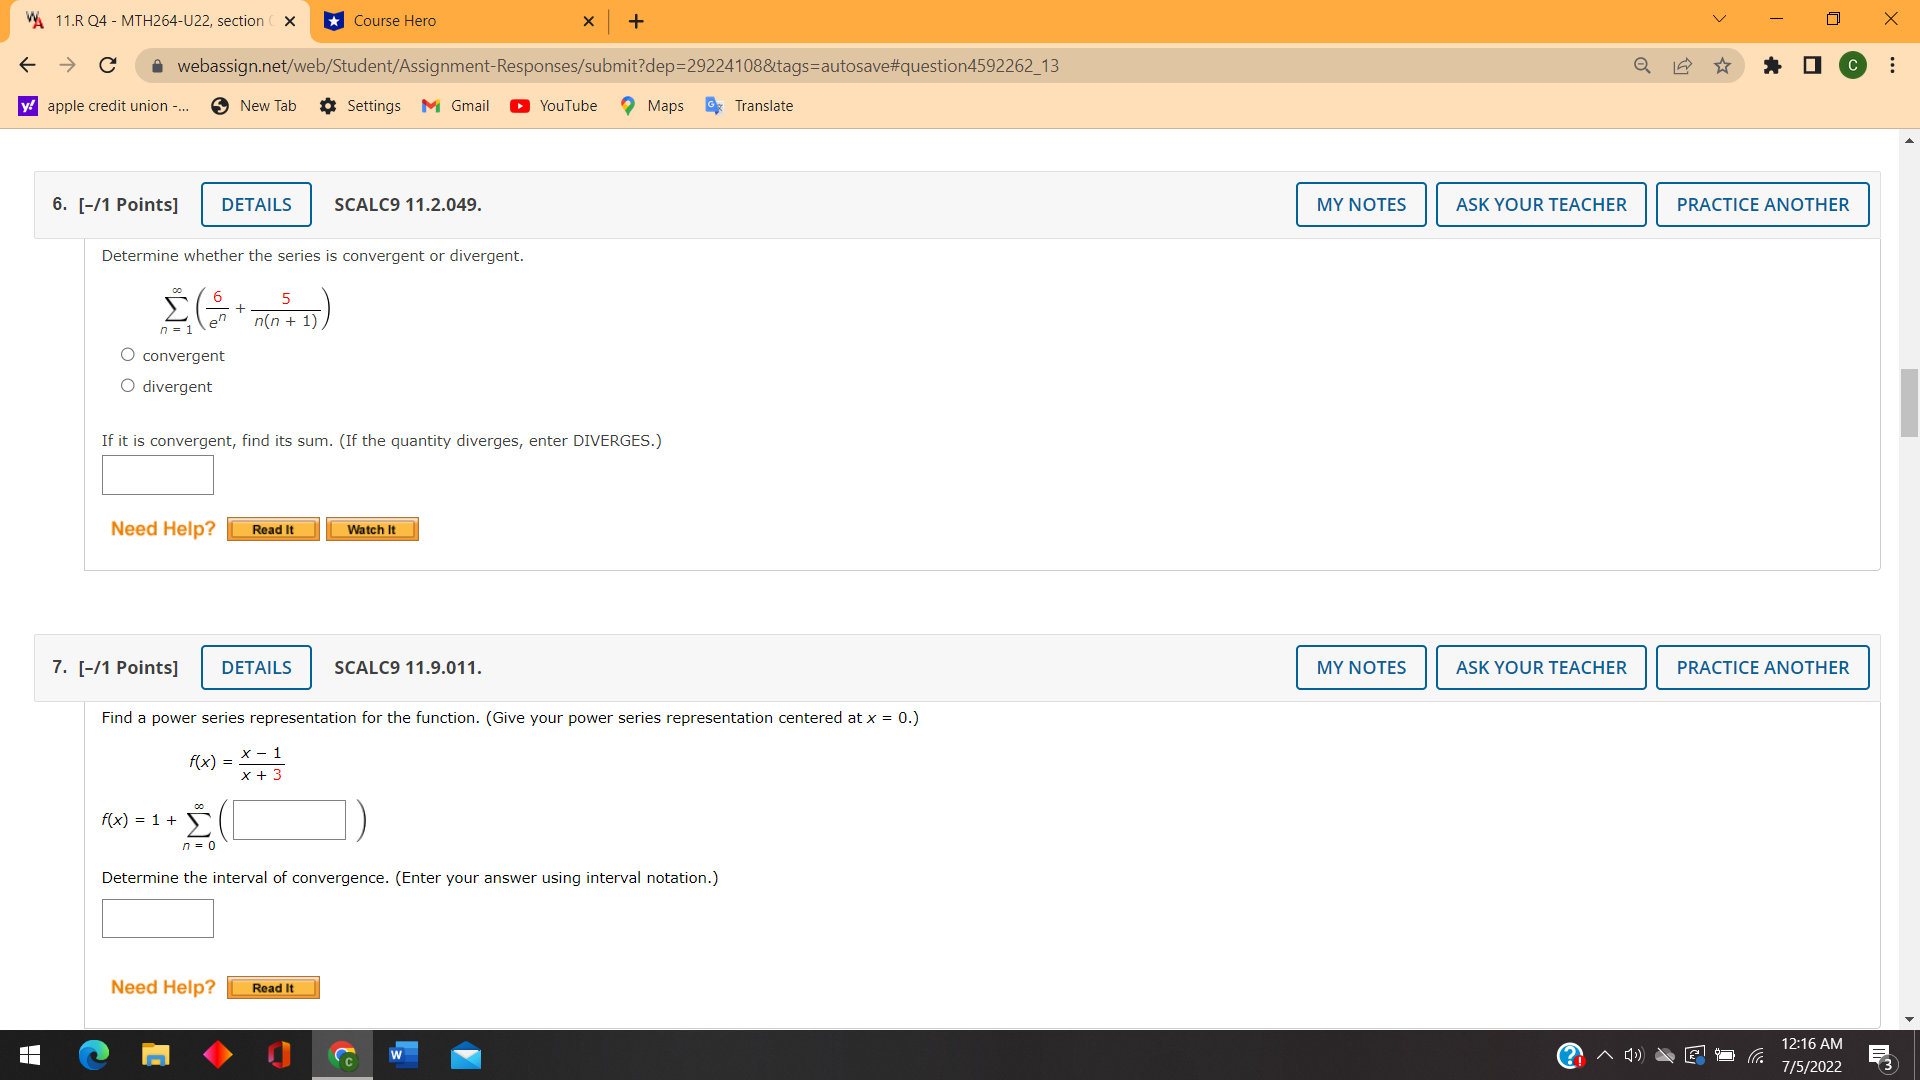Open a new browser tab
The height and width of the screenshot is (1080, 1920).
pos(636,21)
